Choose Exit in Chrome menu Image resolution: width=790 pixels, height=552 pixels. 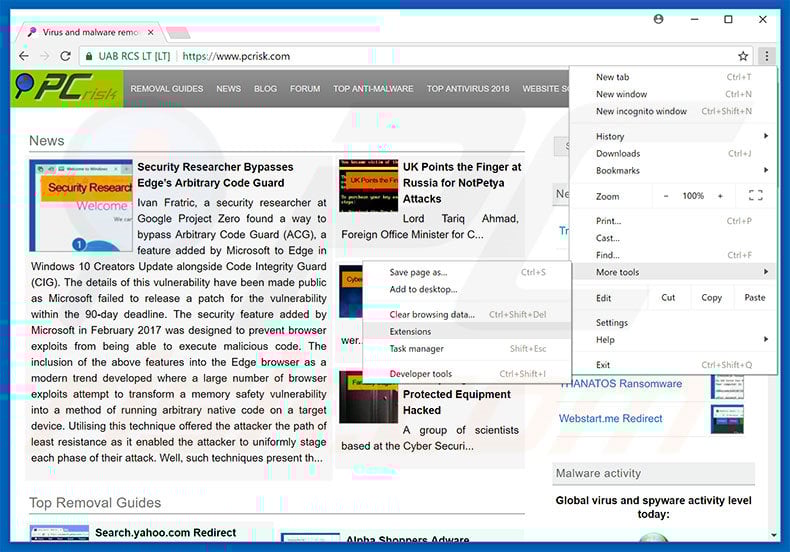pos(673,365)
